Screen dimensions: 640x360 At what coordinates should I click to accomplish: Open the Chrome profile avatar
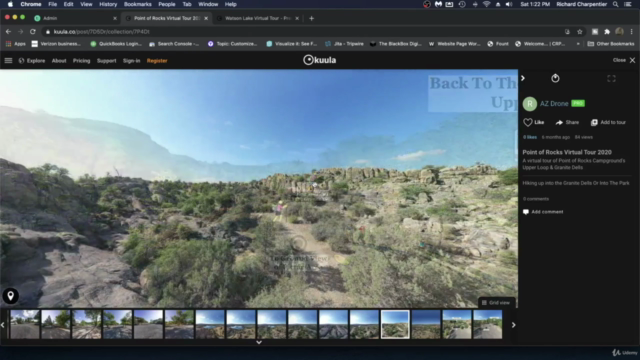(619, 31)
